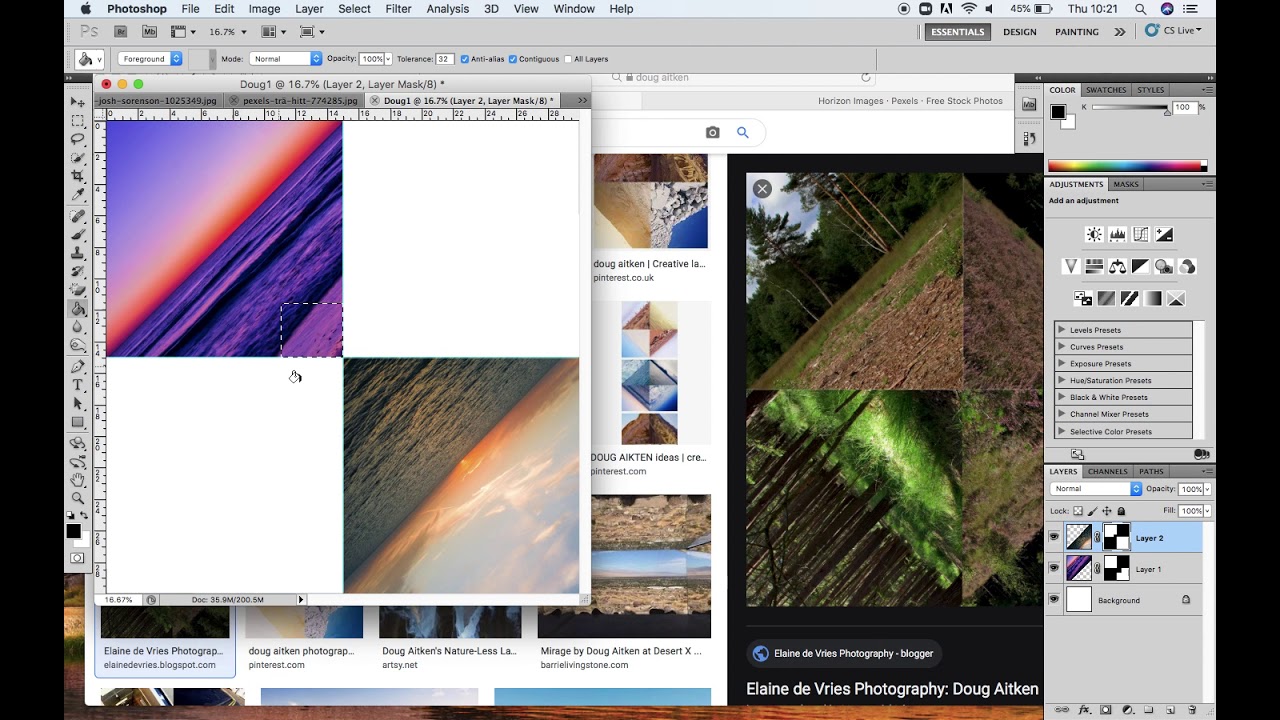Add a Curves adjustment

(1140, 235)
